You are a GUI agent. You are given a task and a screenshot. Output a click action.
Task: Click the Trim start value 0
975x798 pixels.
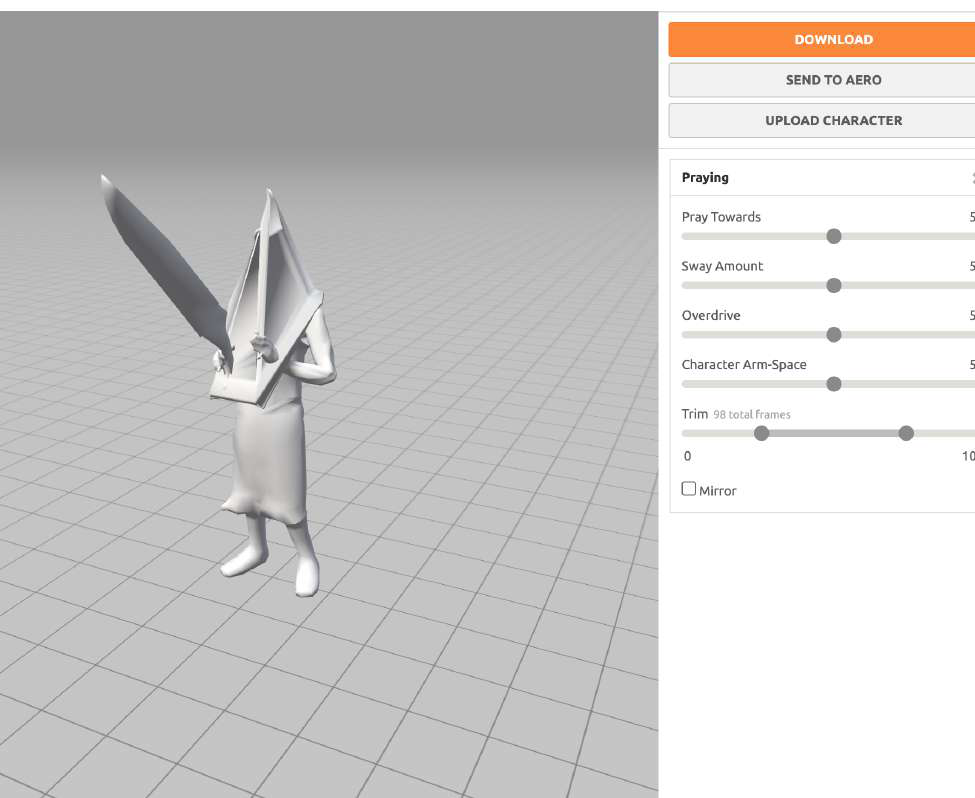687,456
